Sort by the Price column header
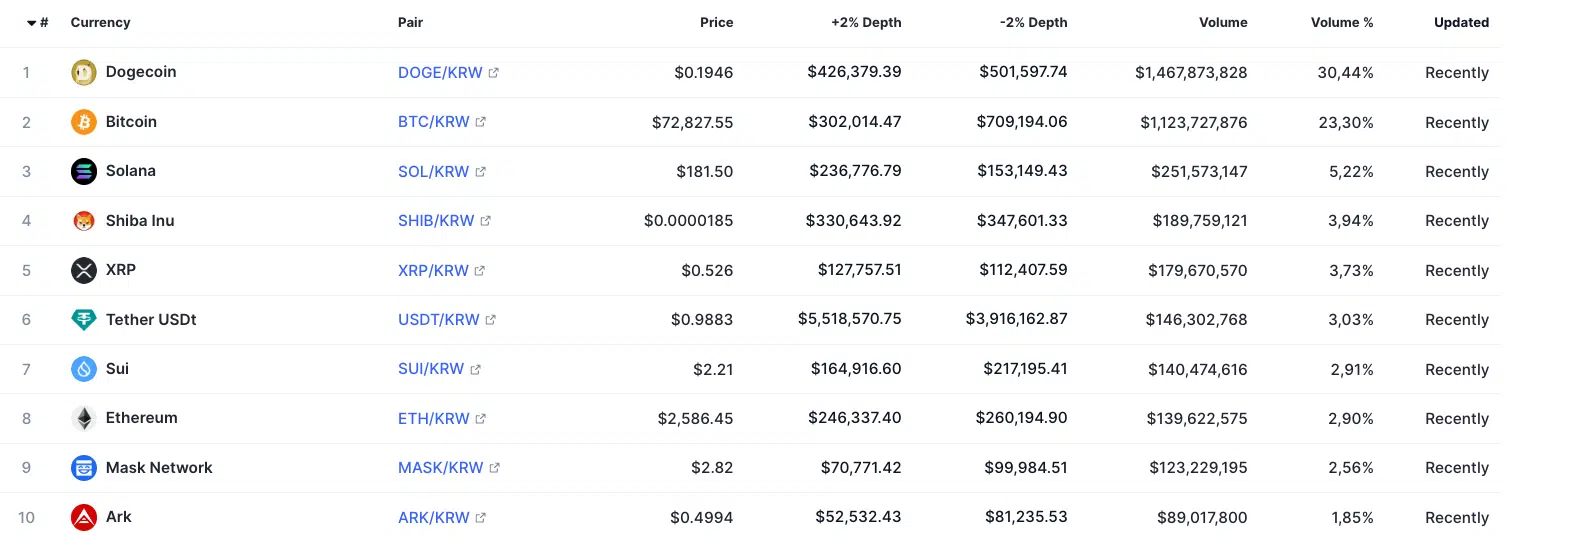This screenshot has width=1577, height=537. (716, 23)
